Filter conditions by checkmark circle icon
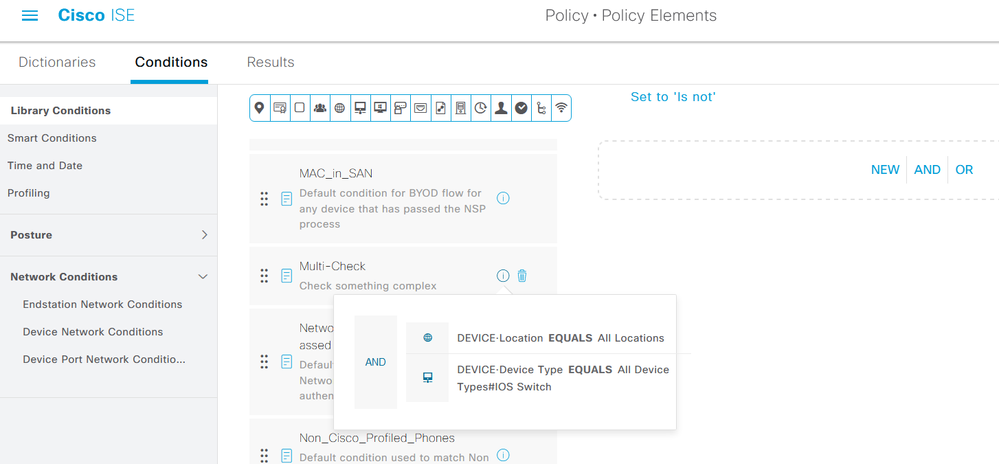This screenshot has width=999, height=464. click(x=521, y=108)
